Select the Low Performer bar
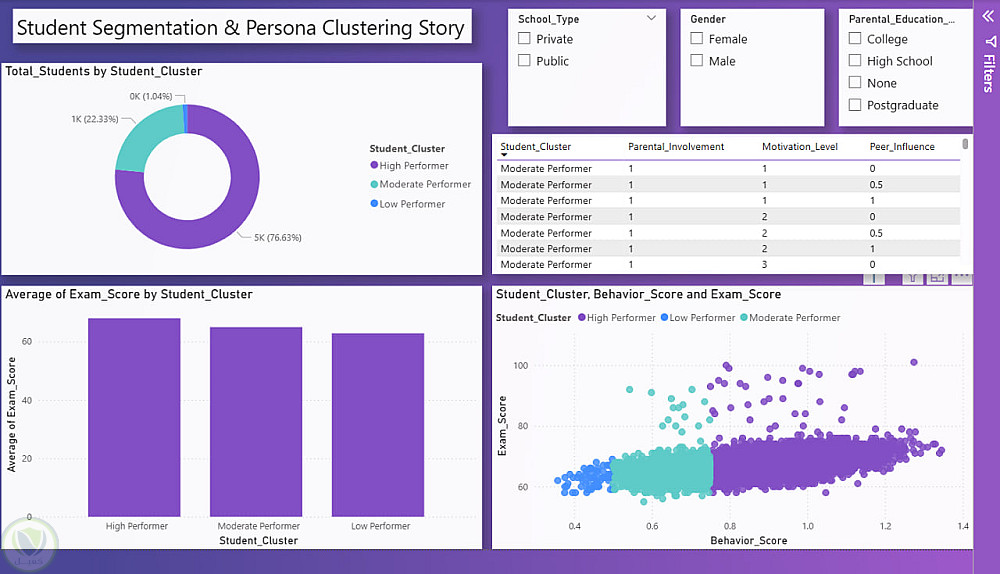This screenshot has width=1000, height=574. (x=378, y=425)
